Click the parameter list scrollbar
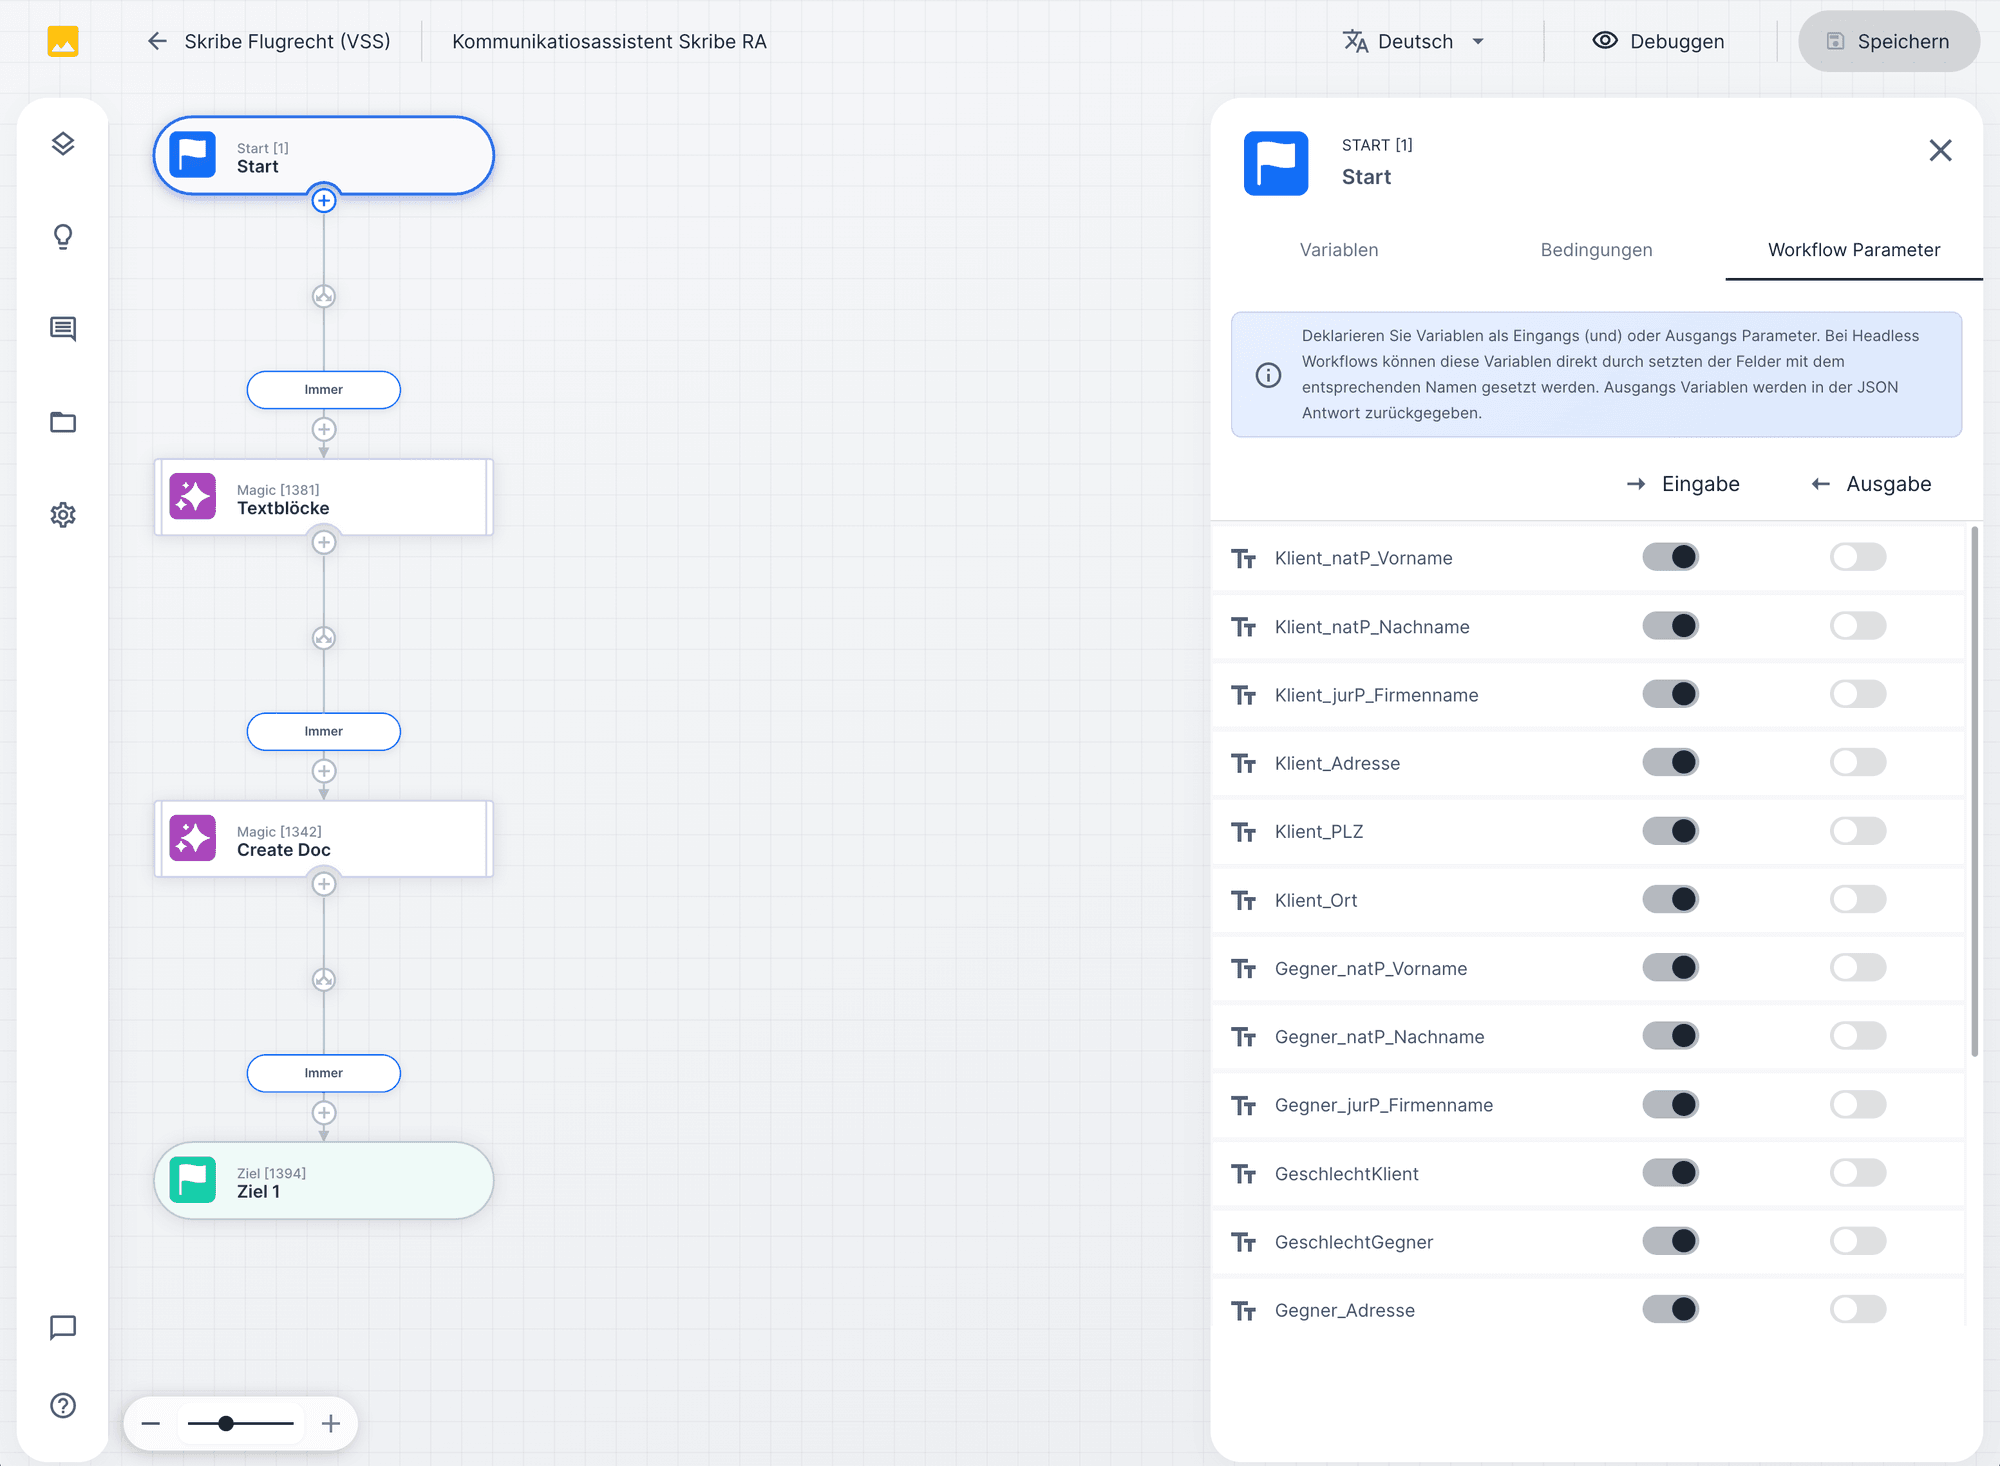This screenshot has width=2000, height=1466. point(1974,790)
